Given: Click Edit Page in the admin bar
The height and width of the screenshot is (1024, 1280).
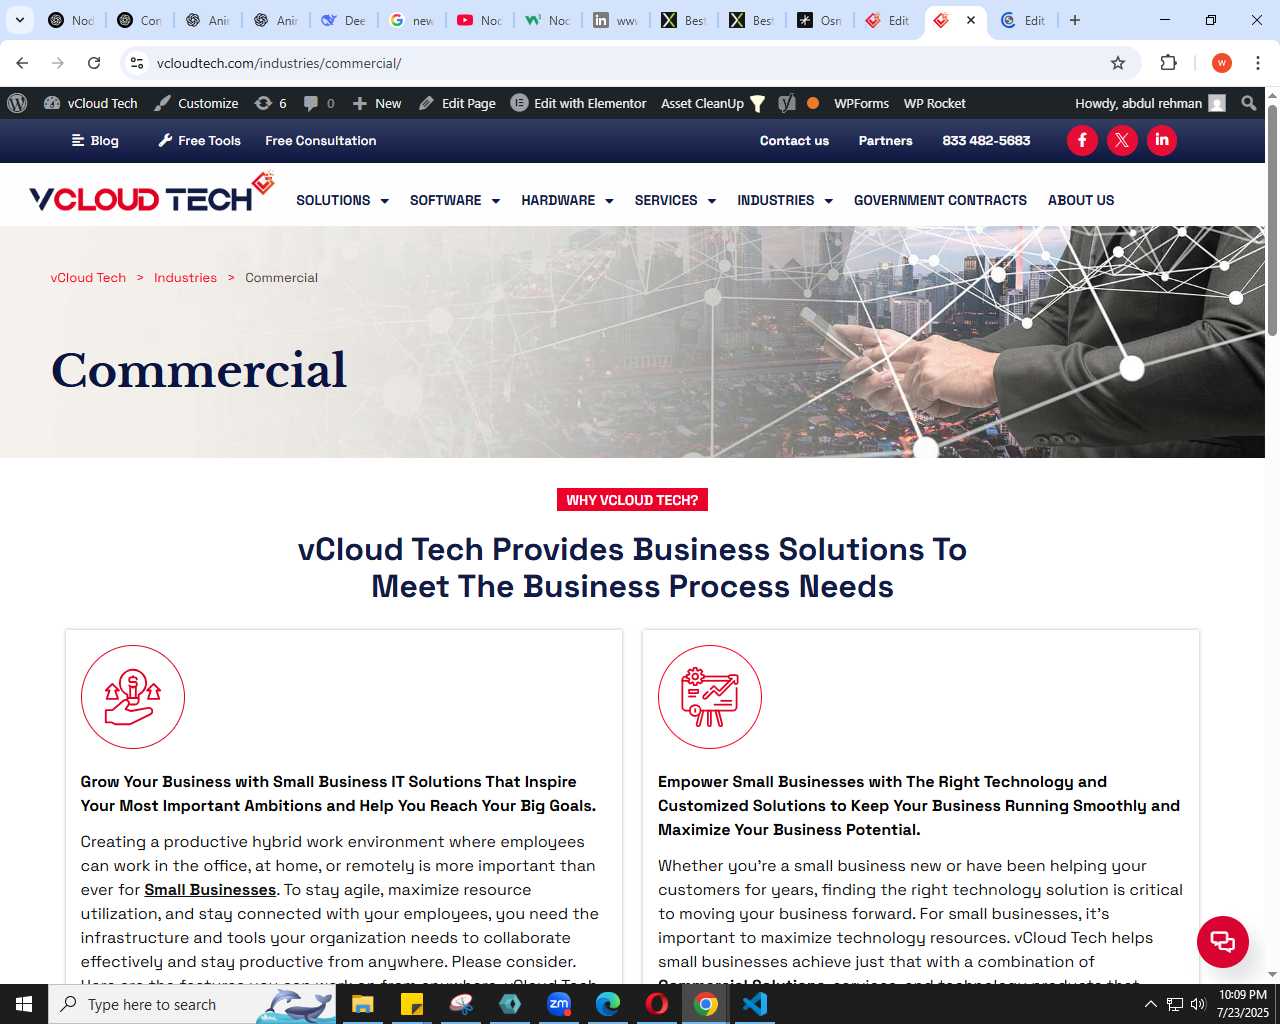Looking at the screenshot, I should [457, 103].
